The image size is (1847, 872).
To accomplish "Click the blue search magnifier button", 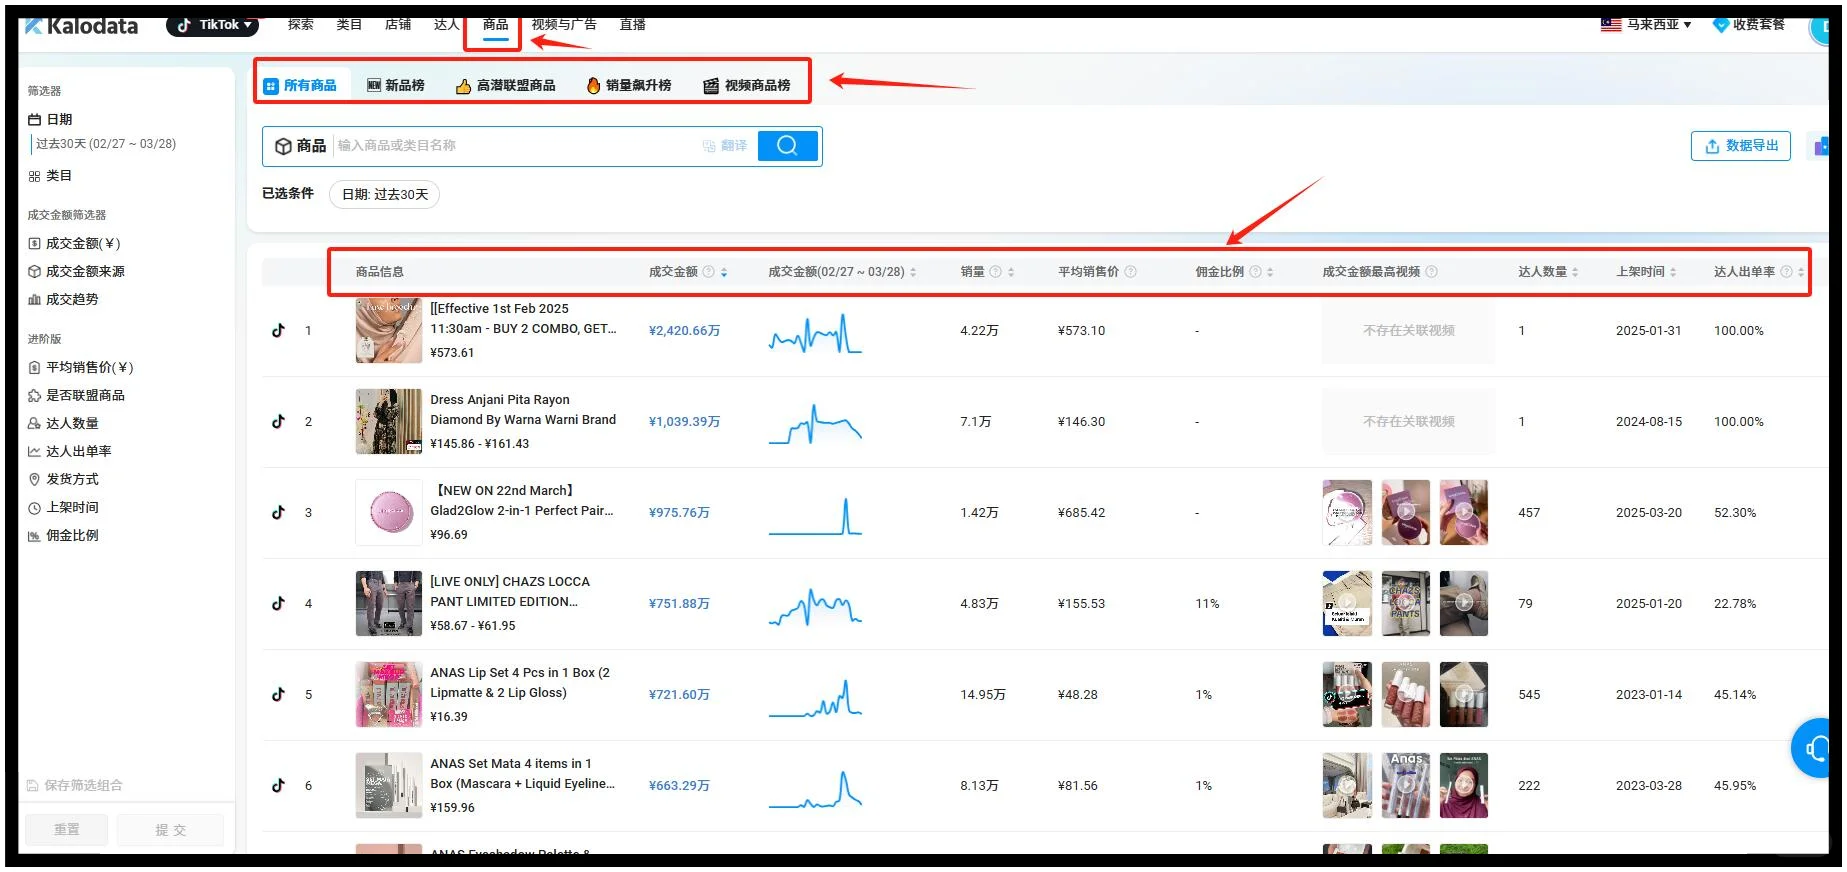I will tap(788, 146).
